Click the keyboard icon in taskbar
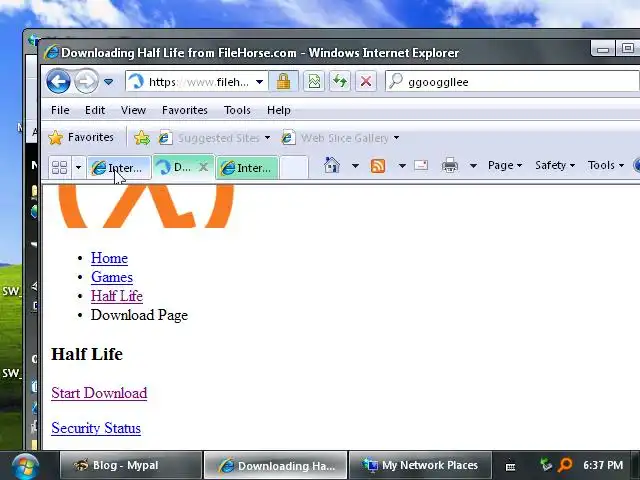This screenshot has height=480, width=640. [x=510, y=467]
